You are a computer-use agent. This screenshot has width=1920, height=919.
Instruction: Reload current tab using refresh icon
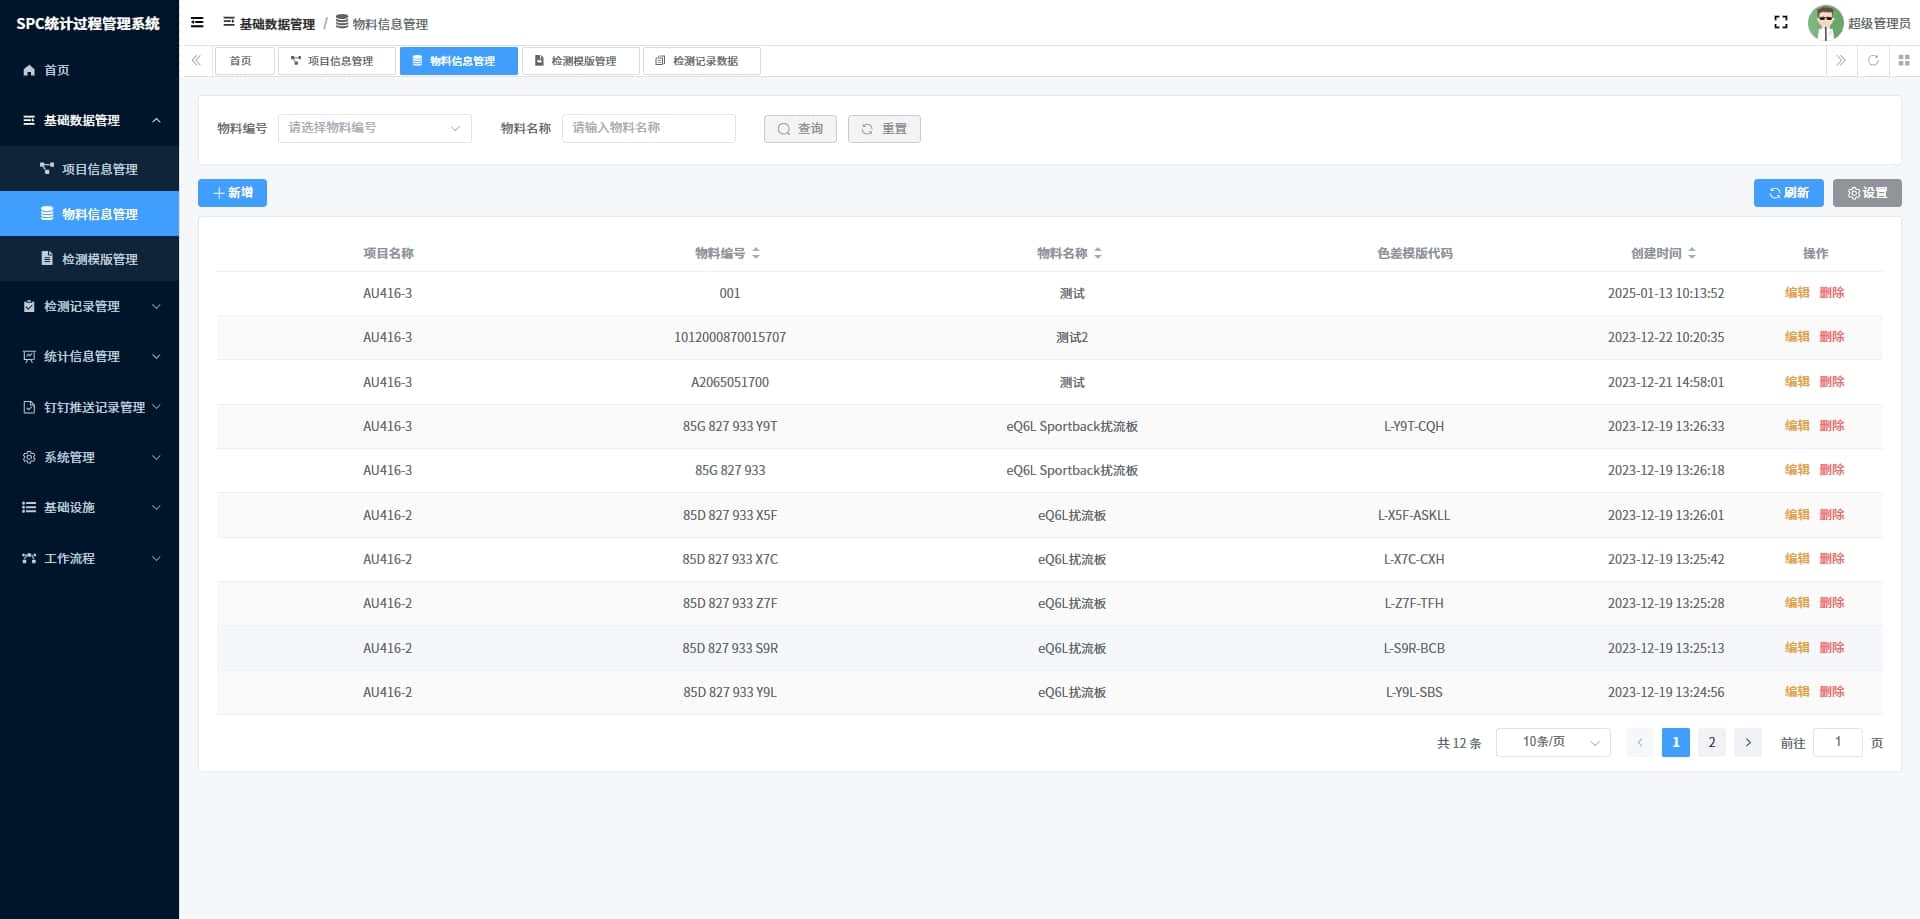coord(1873,61)
